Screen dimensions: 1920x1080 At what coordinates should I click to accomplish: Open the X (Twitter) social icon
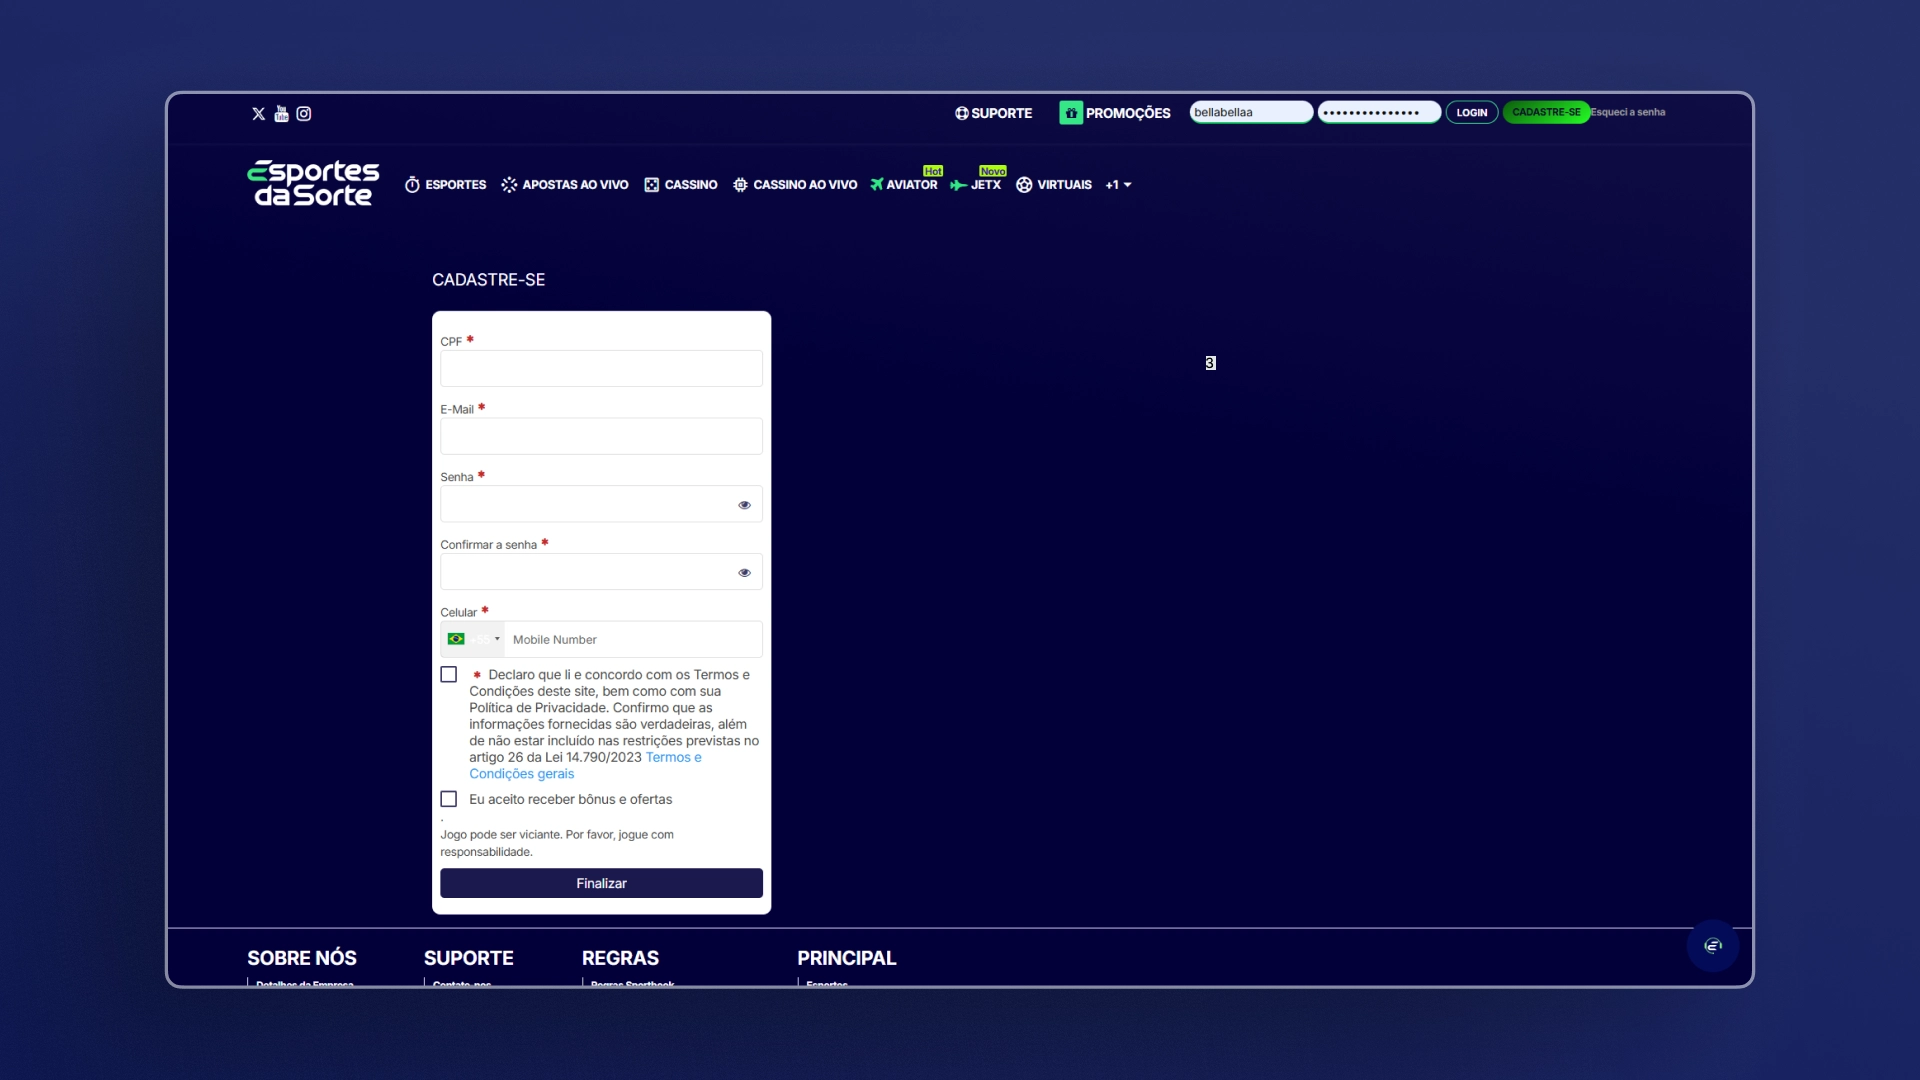point(258,114)
